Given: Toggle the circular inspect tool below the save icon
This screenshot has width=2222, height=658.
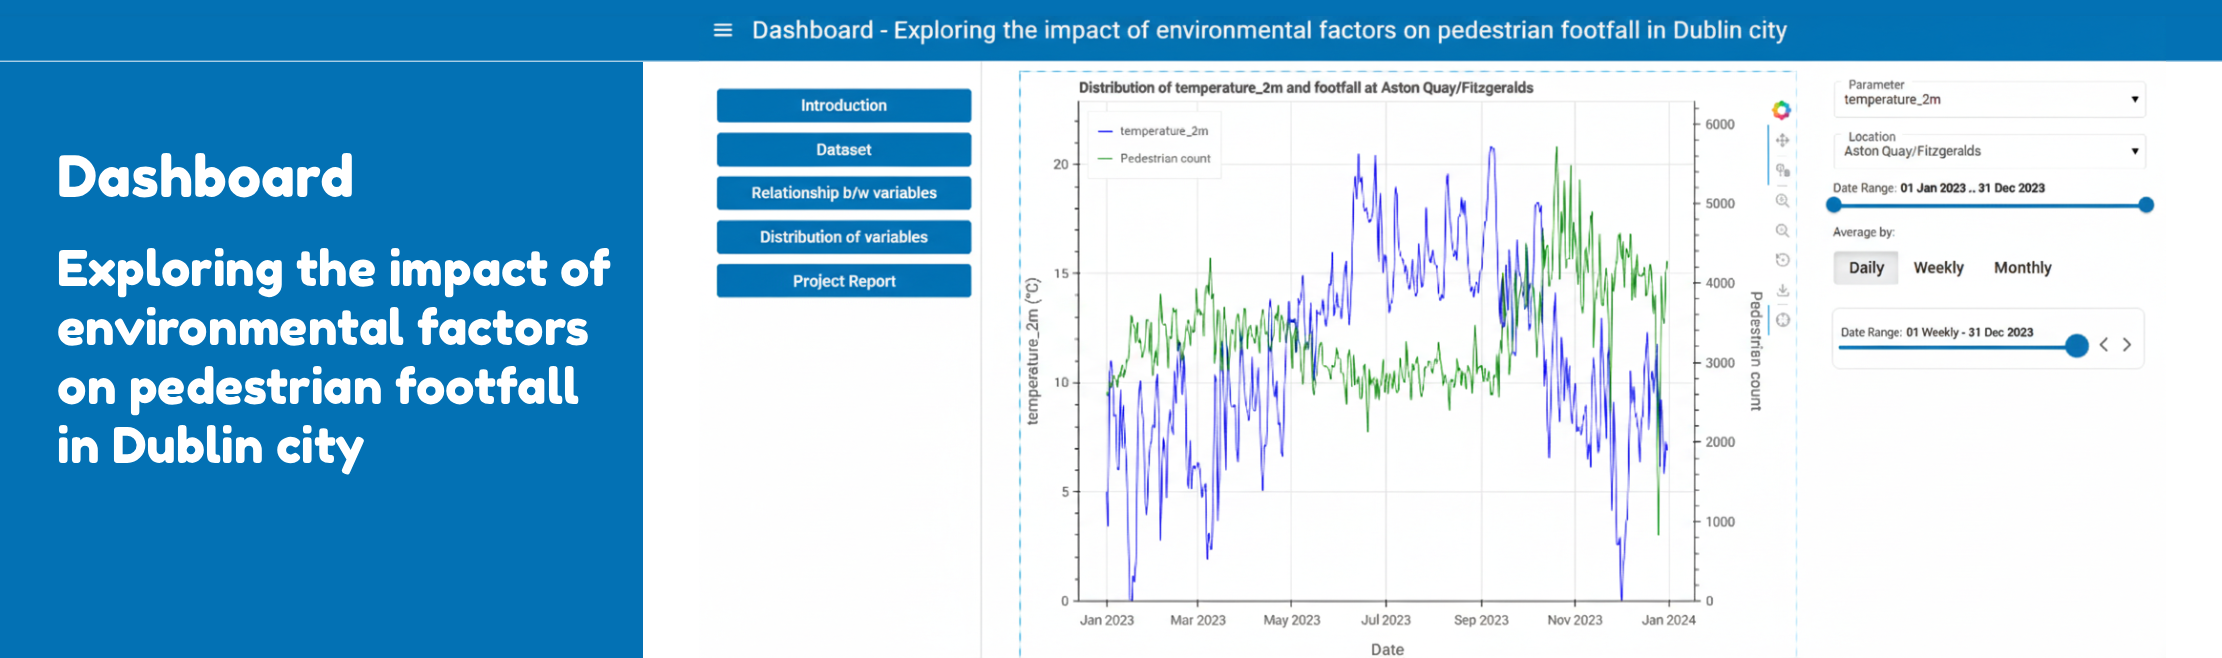Looking at the screenshot, I should [x=1782, y=320].
